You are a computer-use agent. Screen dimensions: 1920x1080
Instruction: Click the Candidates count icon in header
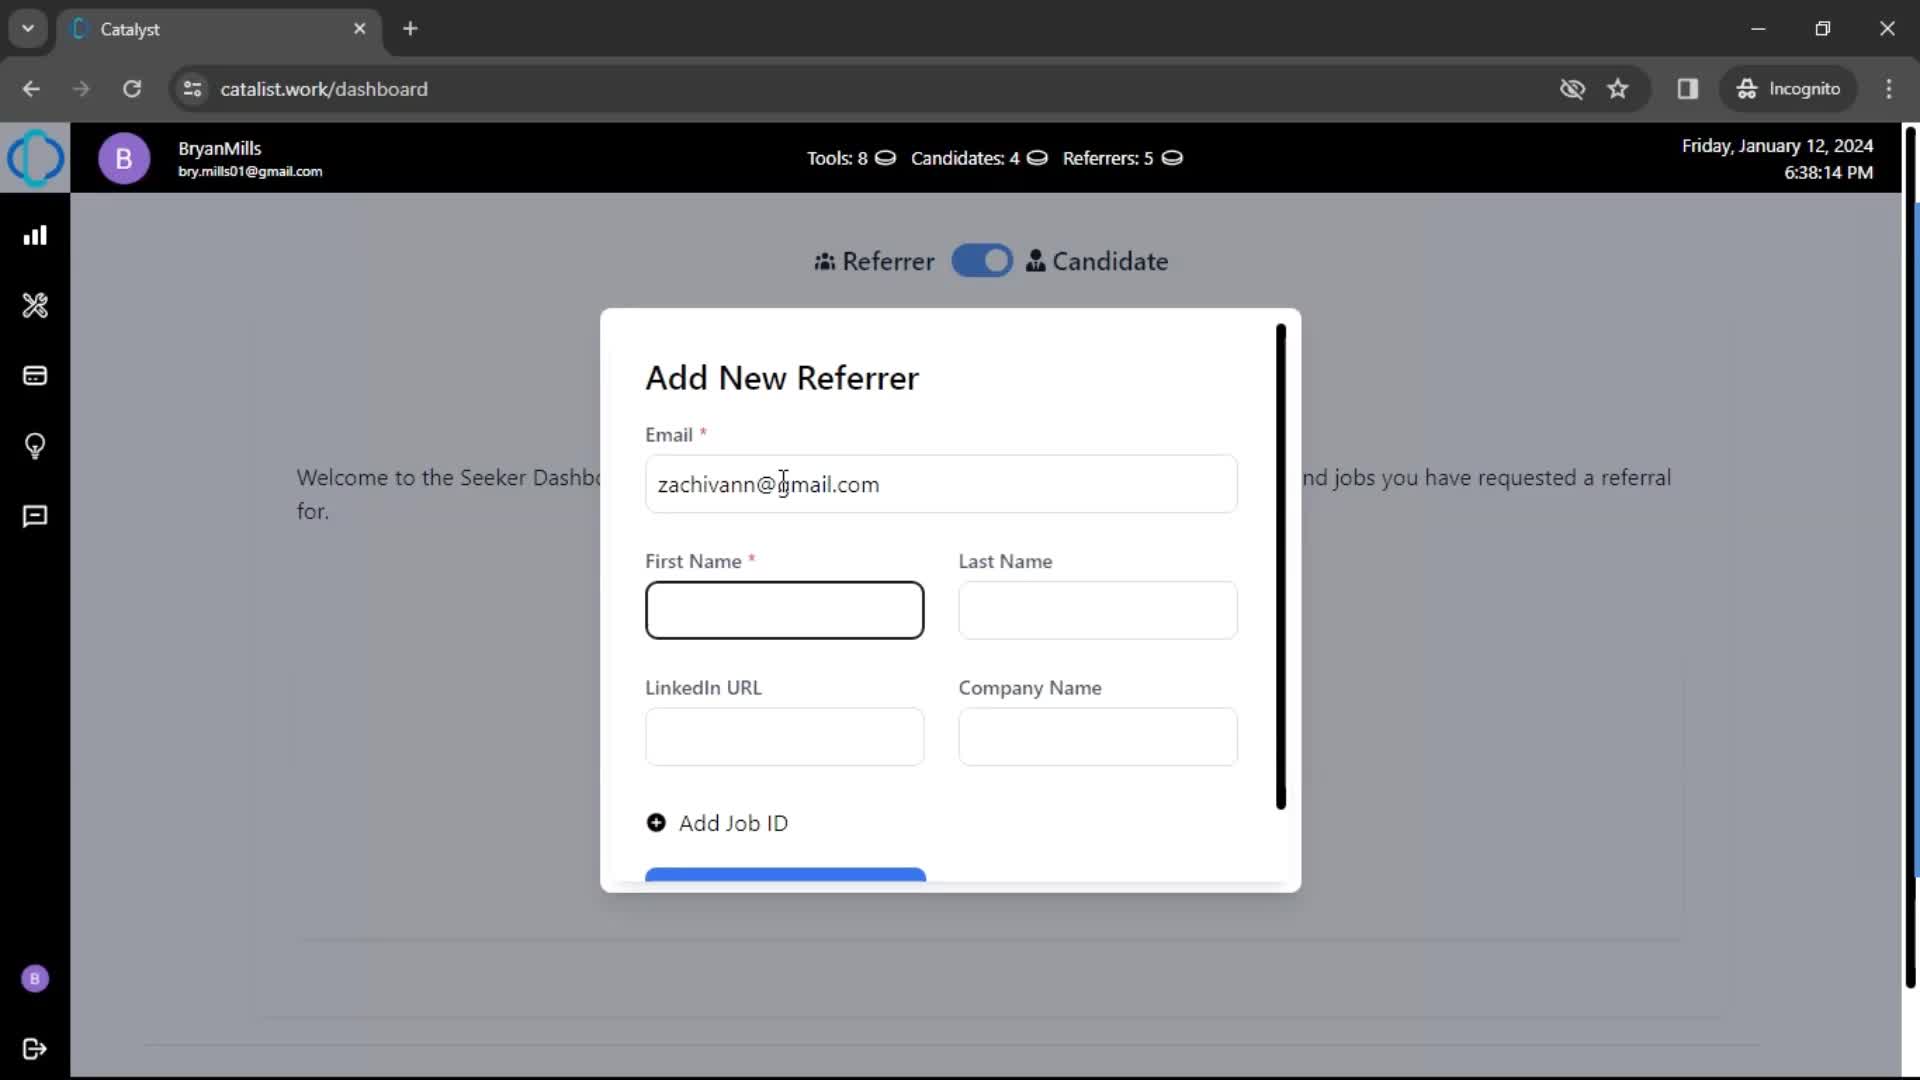[1038, 158]
